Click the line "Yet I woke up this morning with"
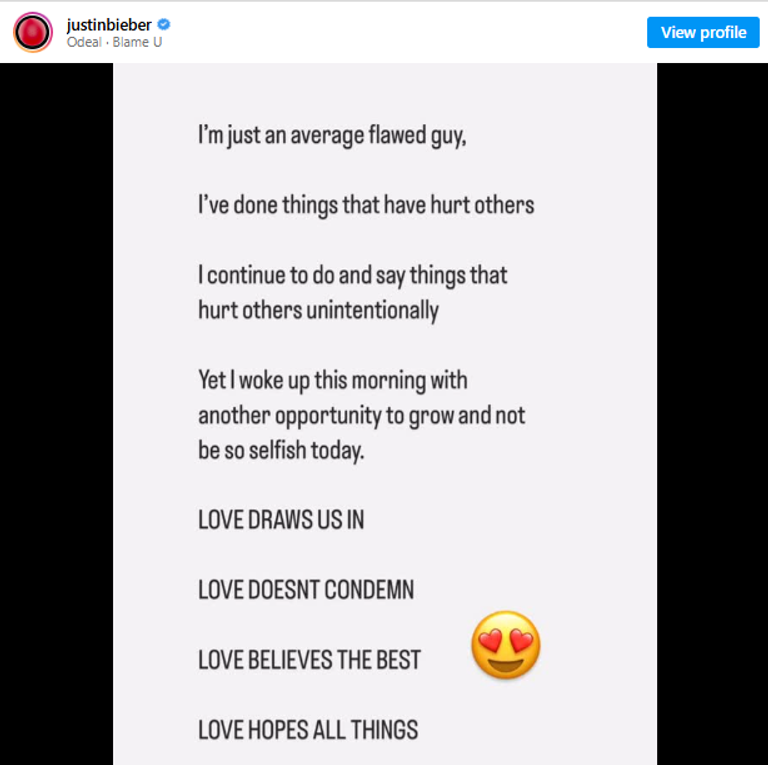 [333, 381]
